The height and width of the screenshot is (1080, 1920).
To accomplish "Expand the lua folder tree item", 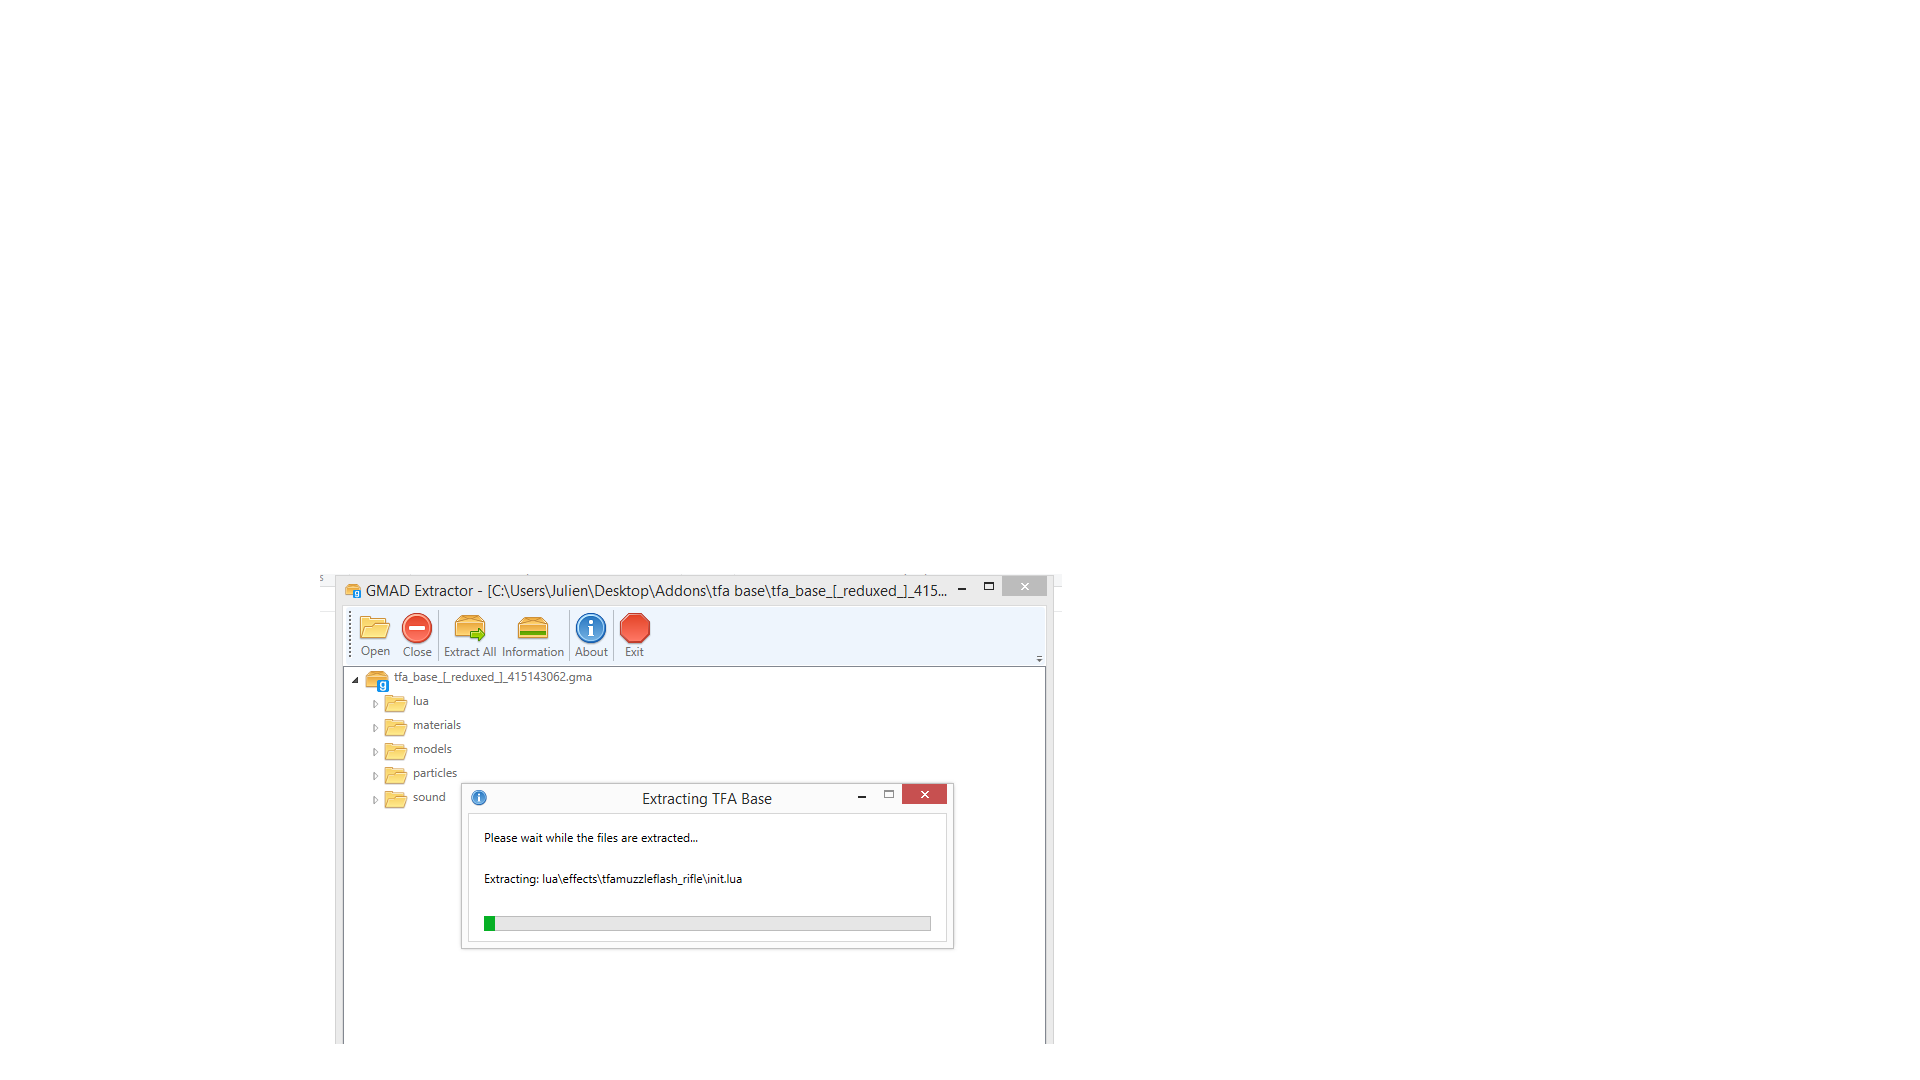I will click(x=375, y=702).
